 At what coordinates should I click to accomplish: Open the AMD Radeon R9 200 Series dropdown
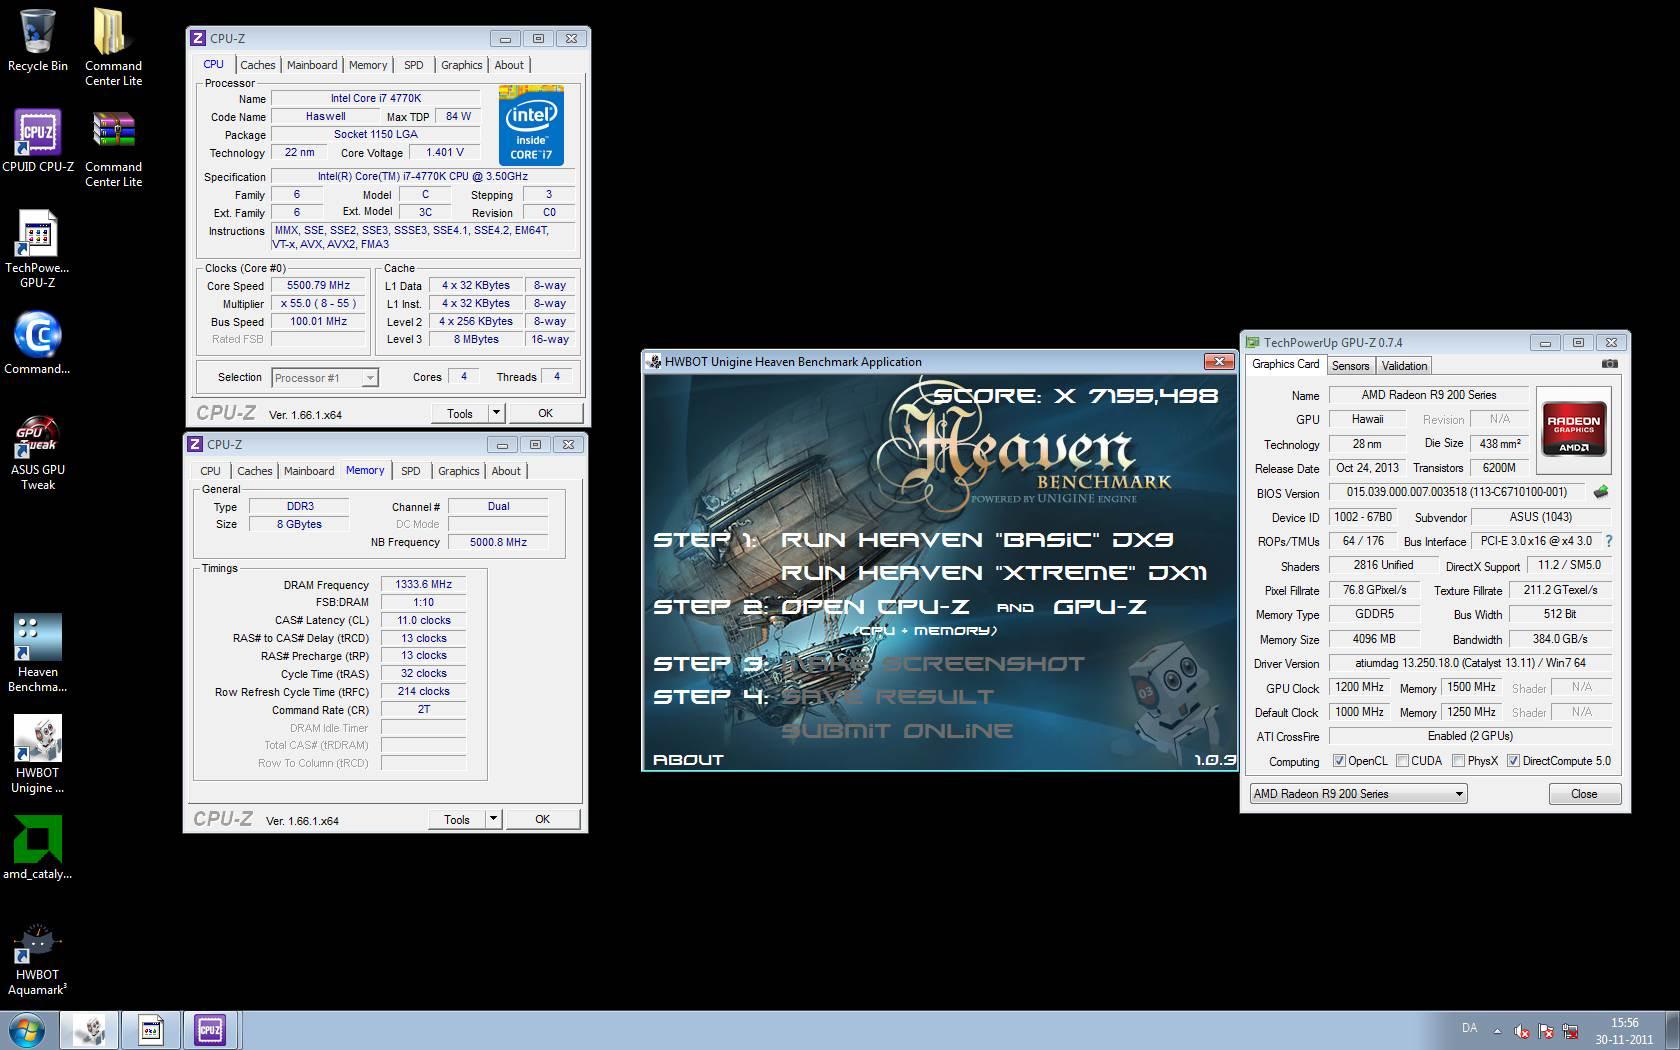click(1358, 794)
